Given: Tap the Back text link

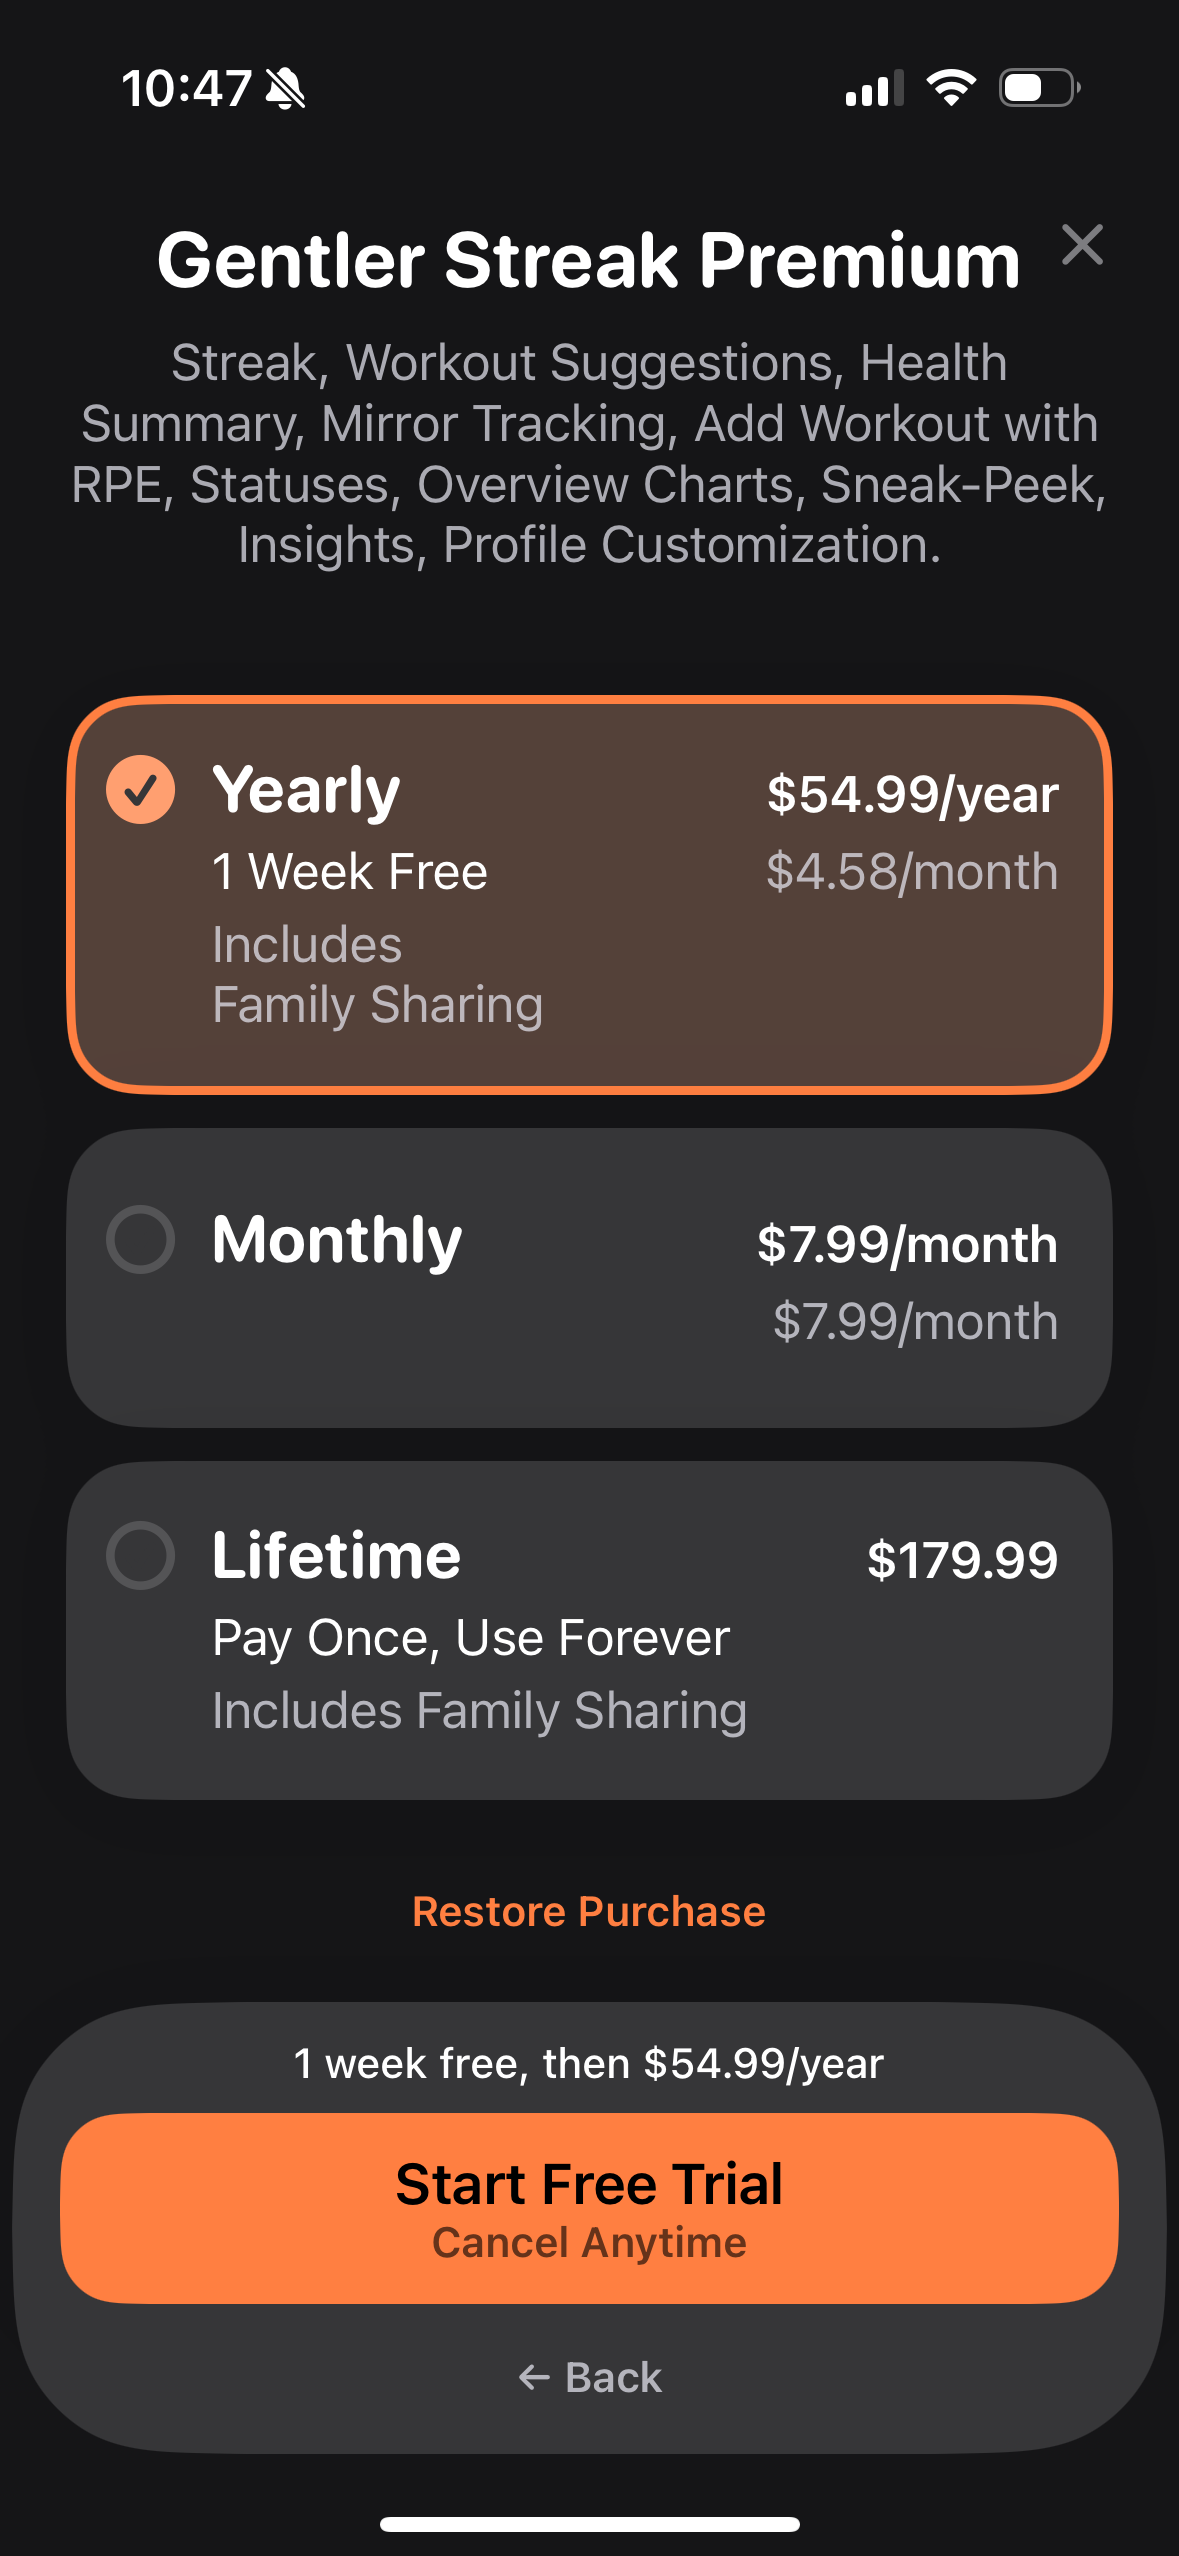Looking at the screenshot, I should coord(613,2377).
